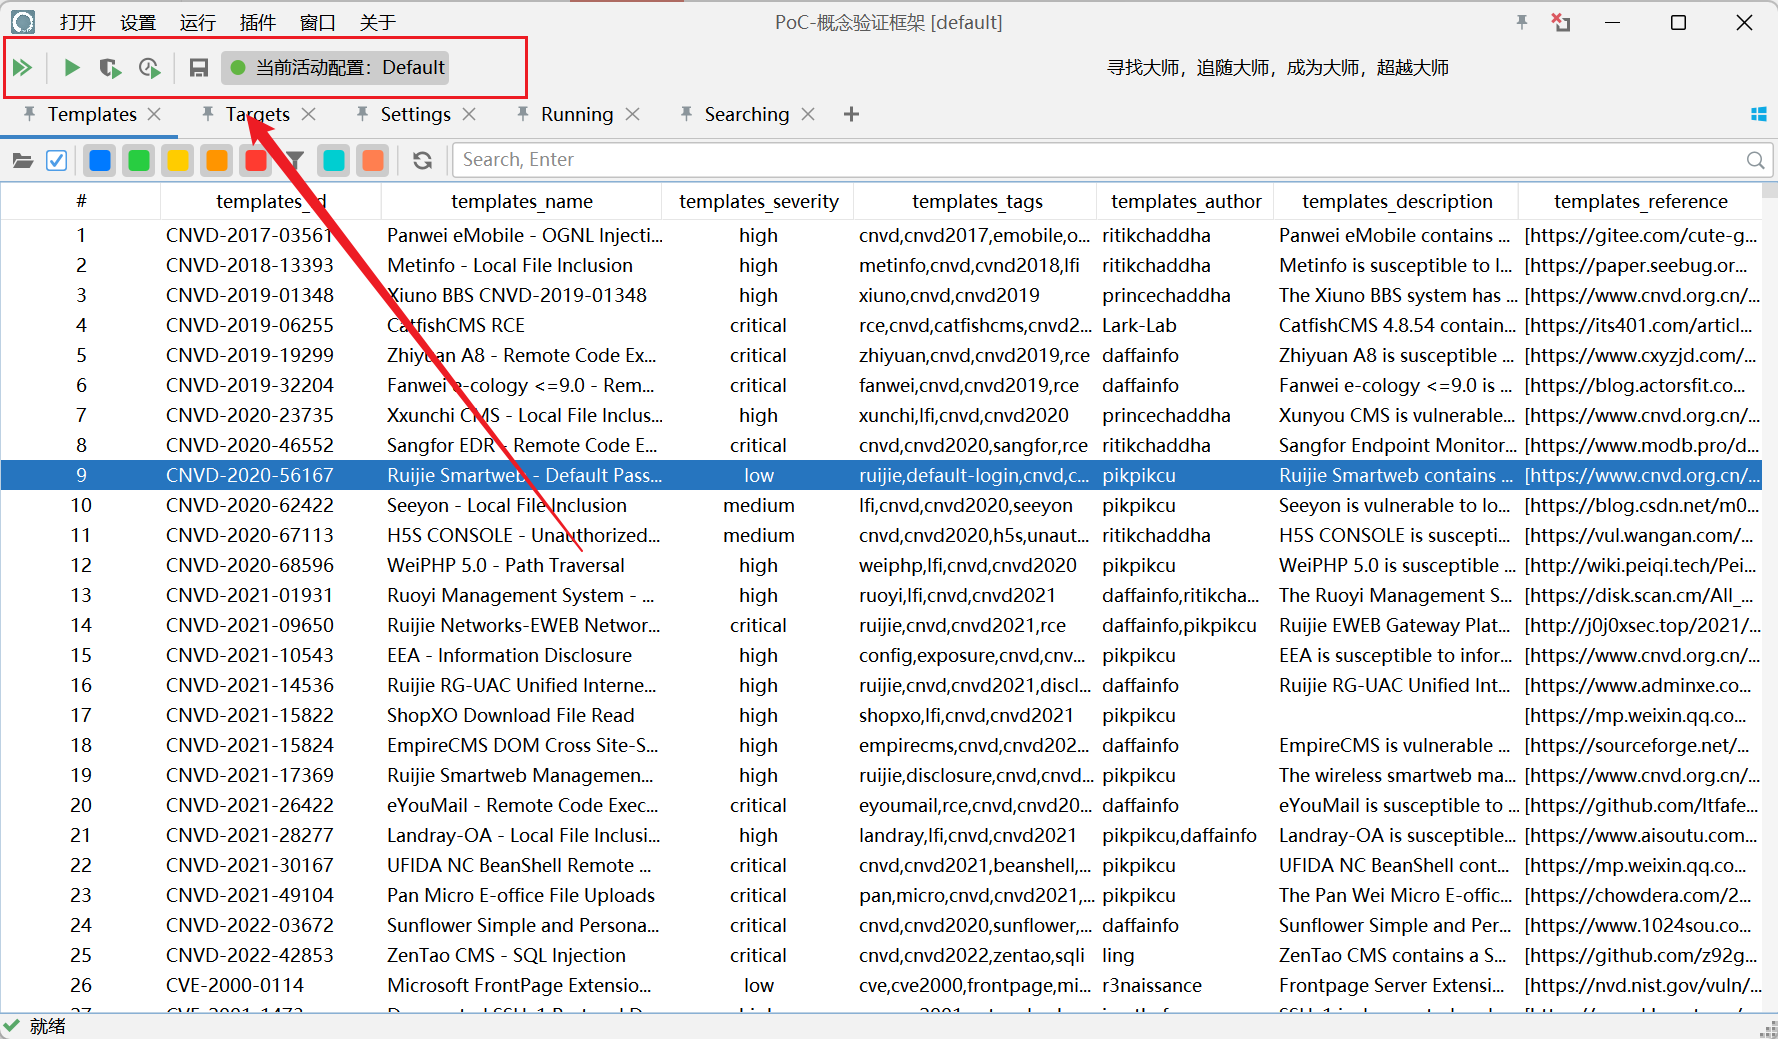Click the refresh templates icon

click(x=422, y=160)
